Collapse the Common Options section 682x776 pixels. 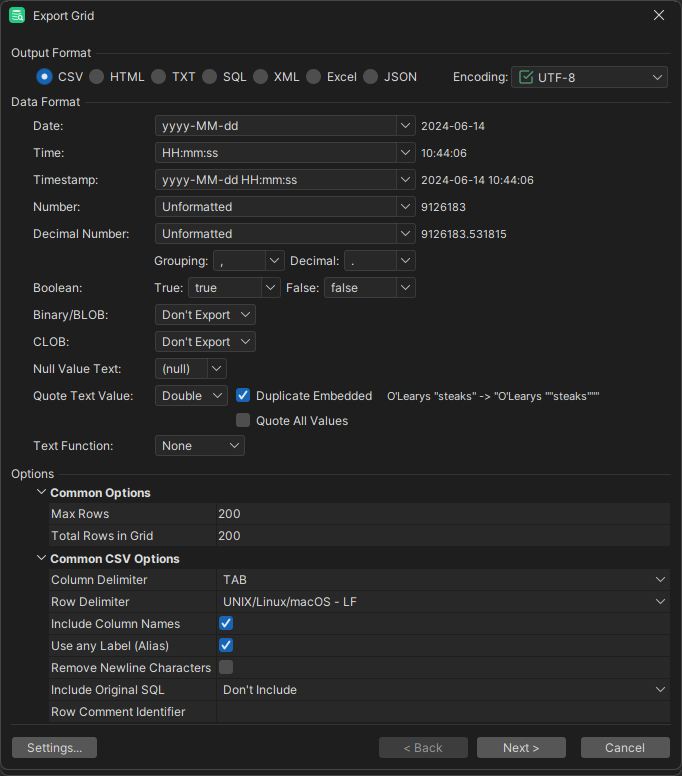[x=41, y=493]
